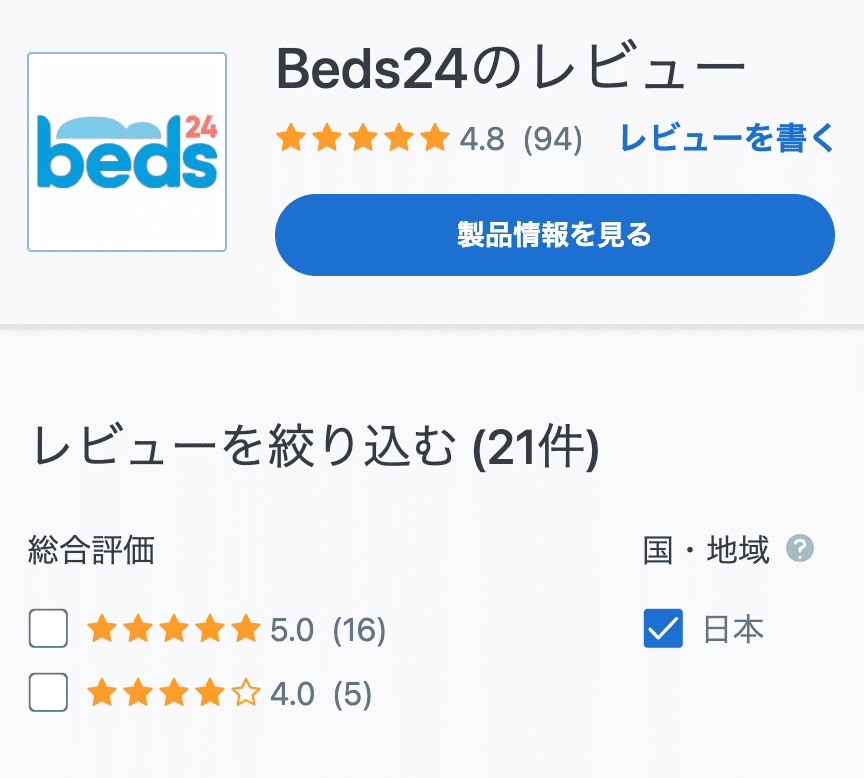Uncheck the 日本 country filter
This screenshot has height=778, width=864.
point(663,630)
